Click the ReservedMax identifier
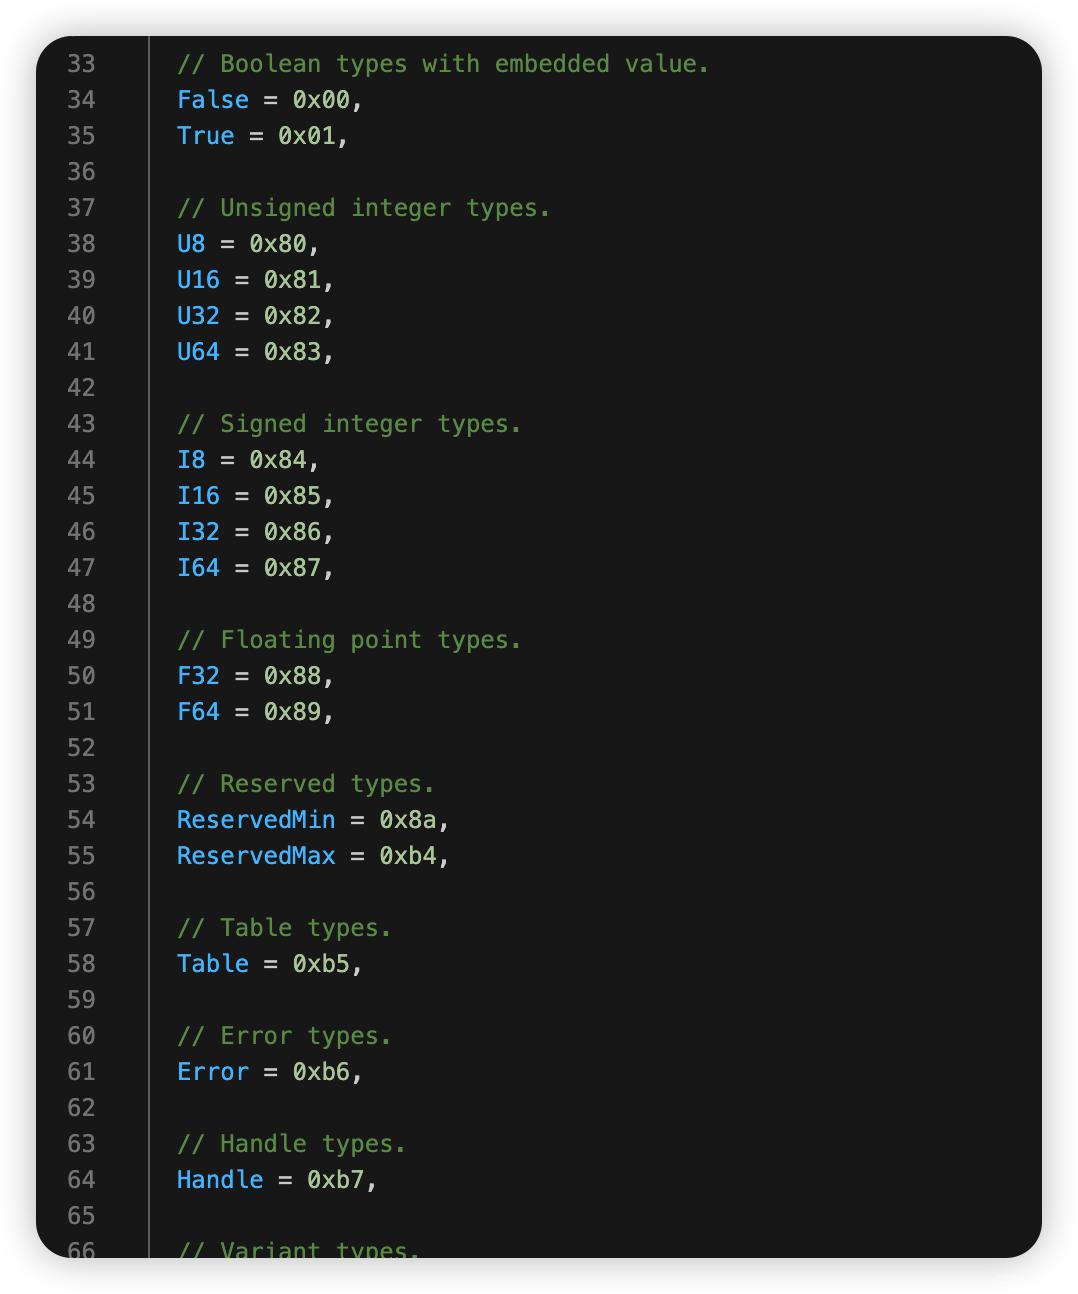1078x1294 pixels. click(256, 856)
